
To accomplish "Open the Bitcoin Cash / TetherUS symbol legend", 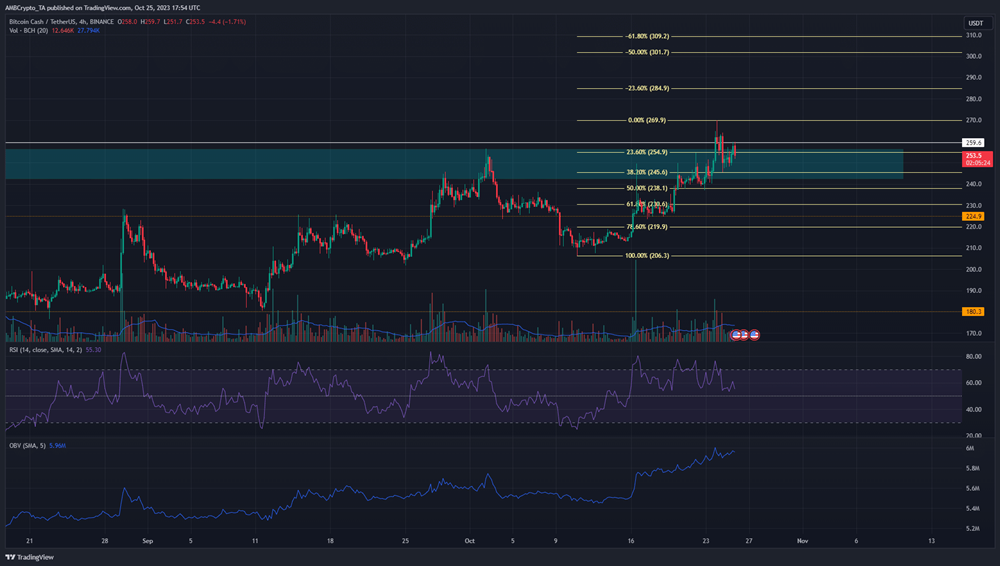I will (61, 22).
